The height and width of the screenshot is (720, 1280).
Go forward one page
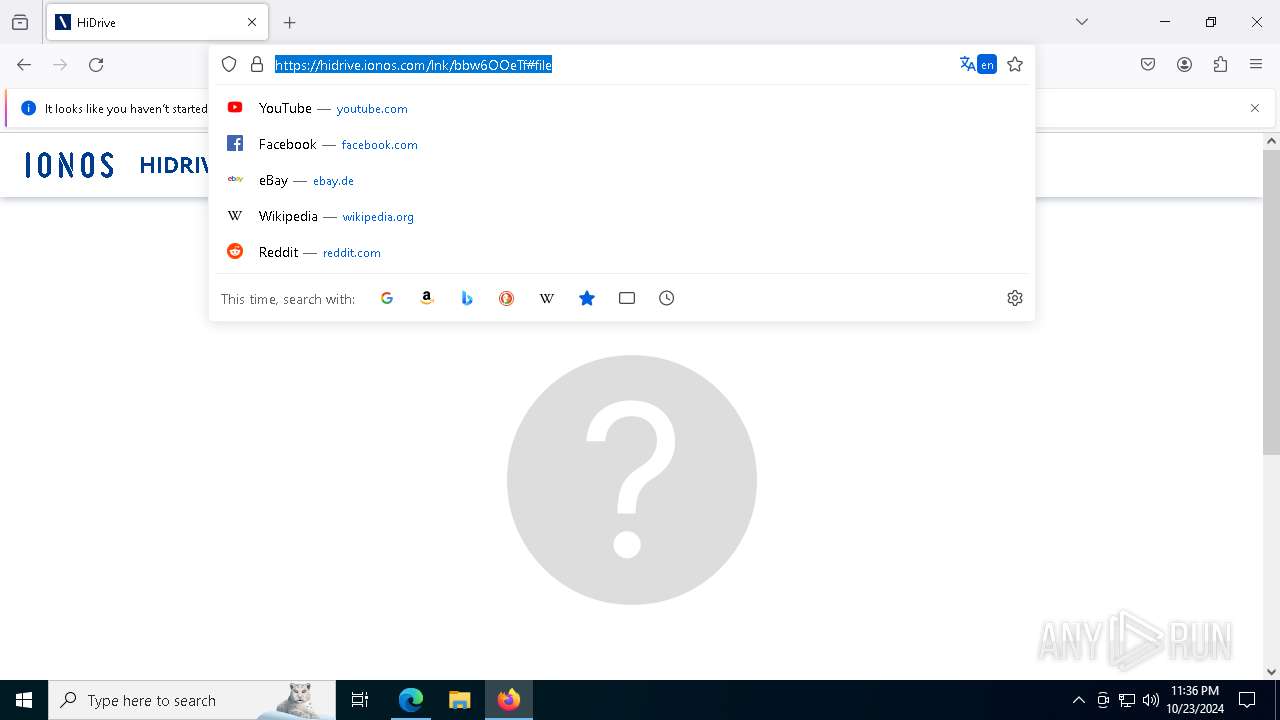point(60,65)
